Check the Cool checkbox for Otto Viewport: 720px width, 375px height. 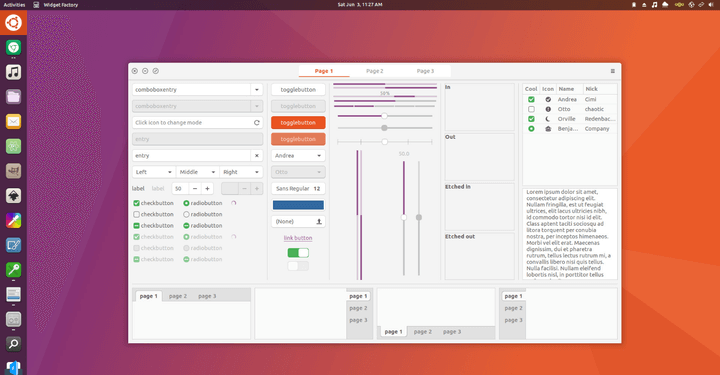(531, 109)
